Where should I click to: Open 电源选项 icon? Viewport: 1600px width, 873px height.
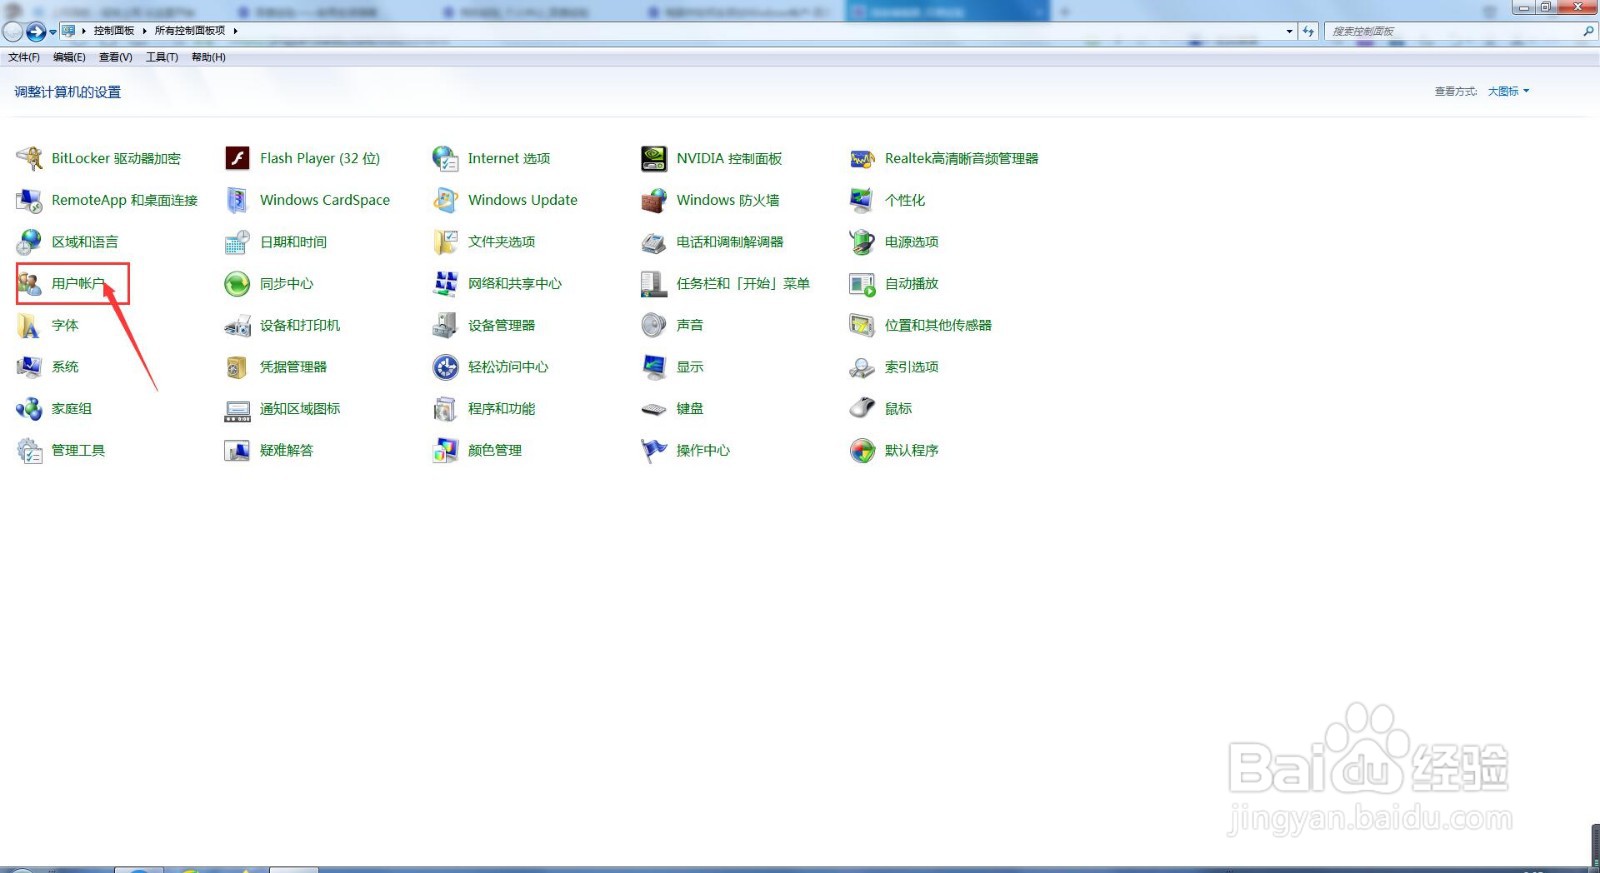(862, 242)
